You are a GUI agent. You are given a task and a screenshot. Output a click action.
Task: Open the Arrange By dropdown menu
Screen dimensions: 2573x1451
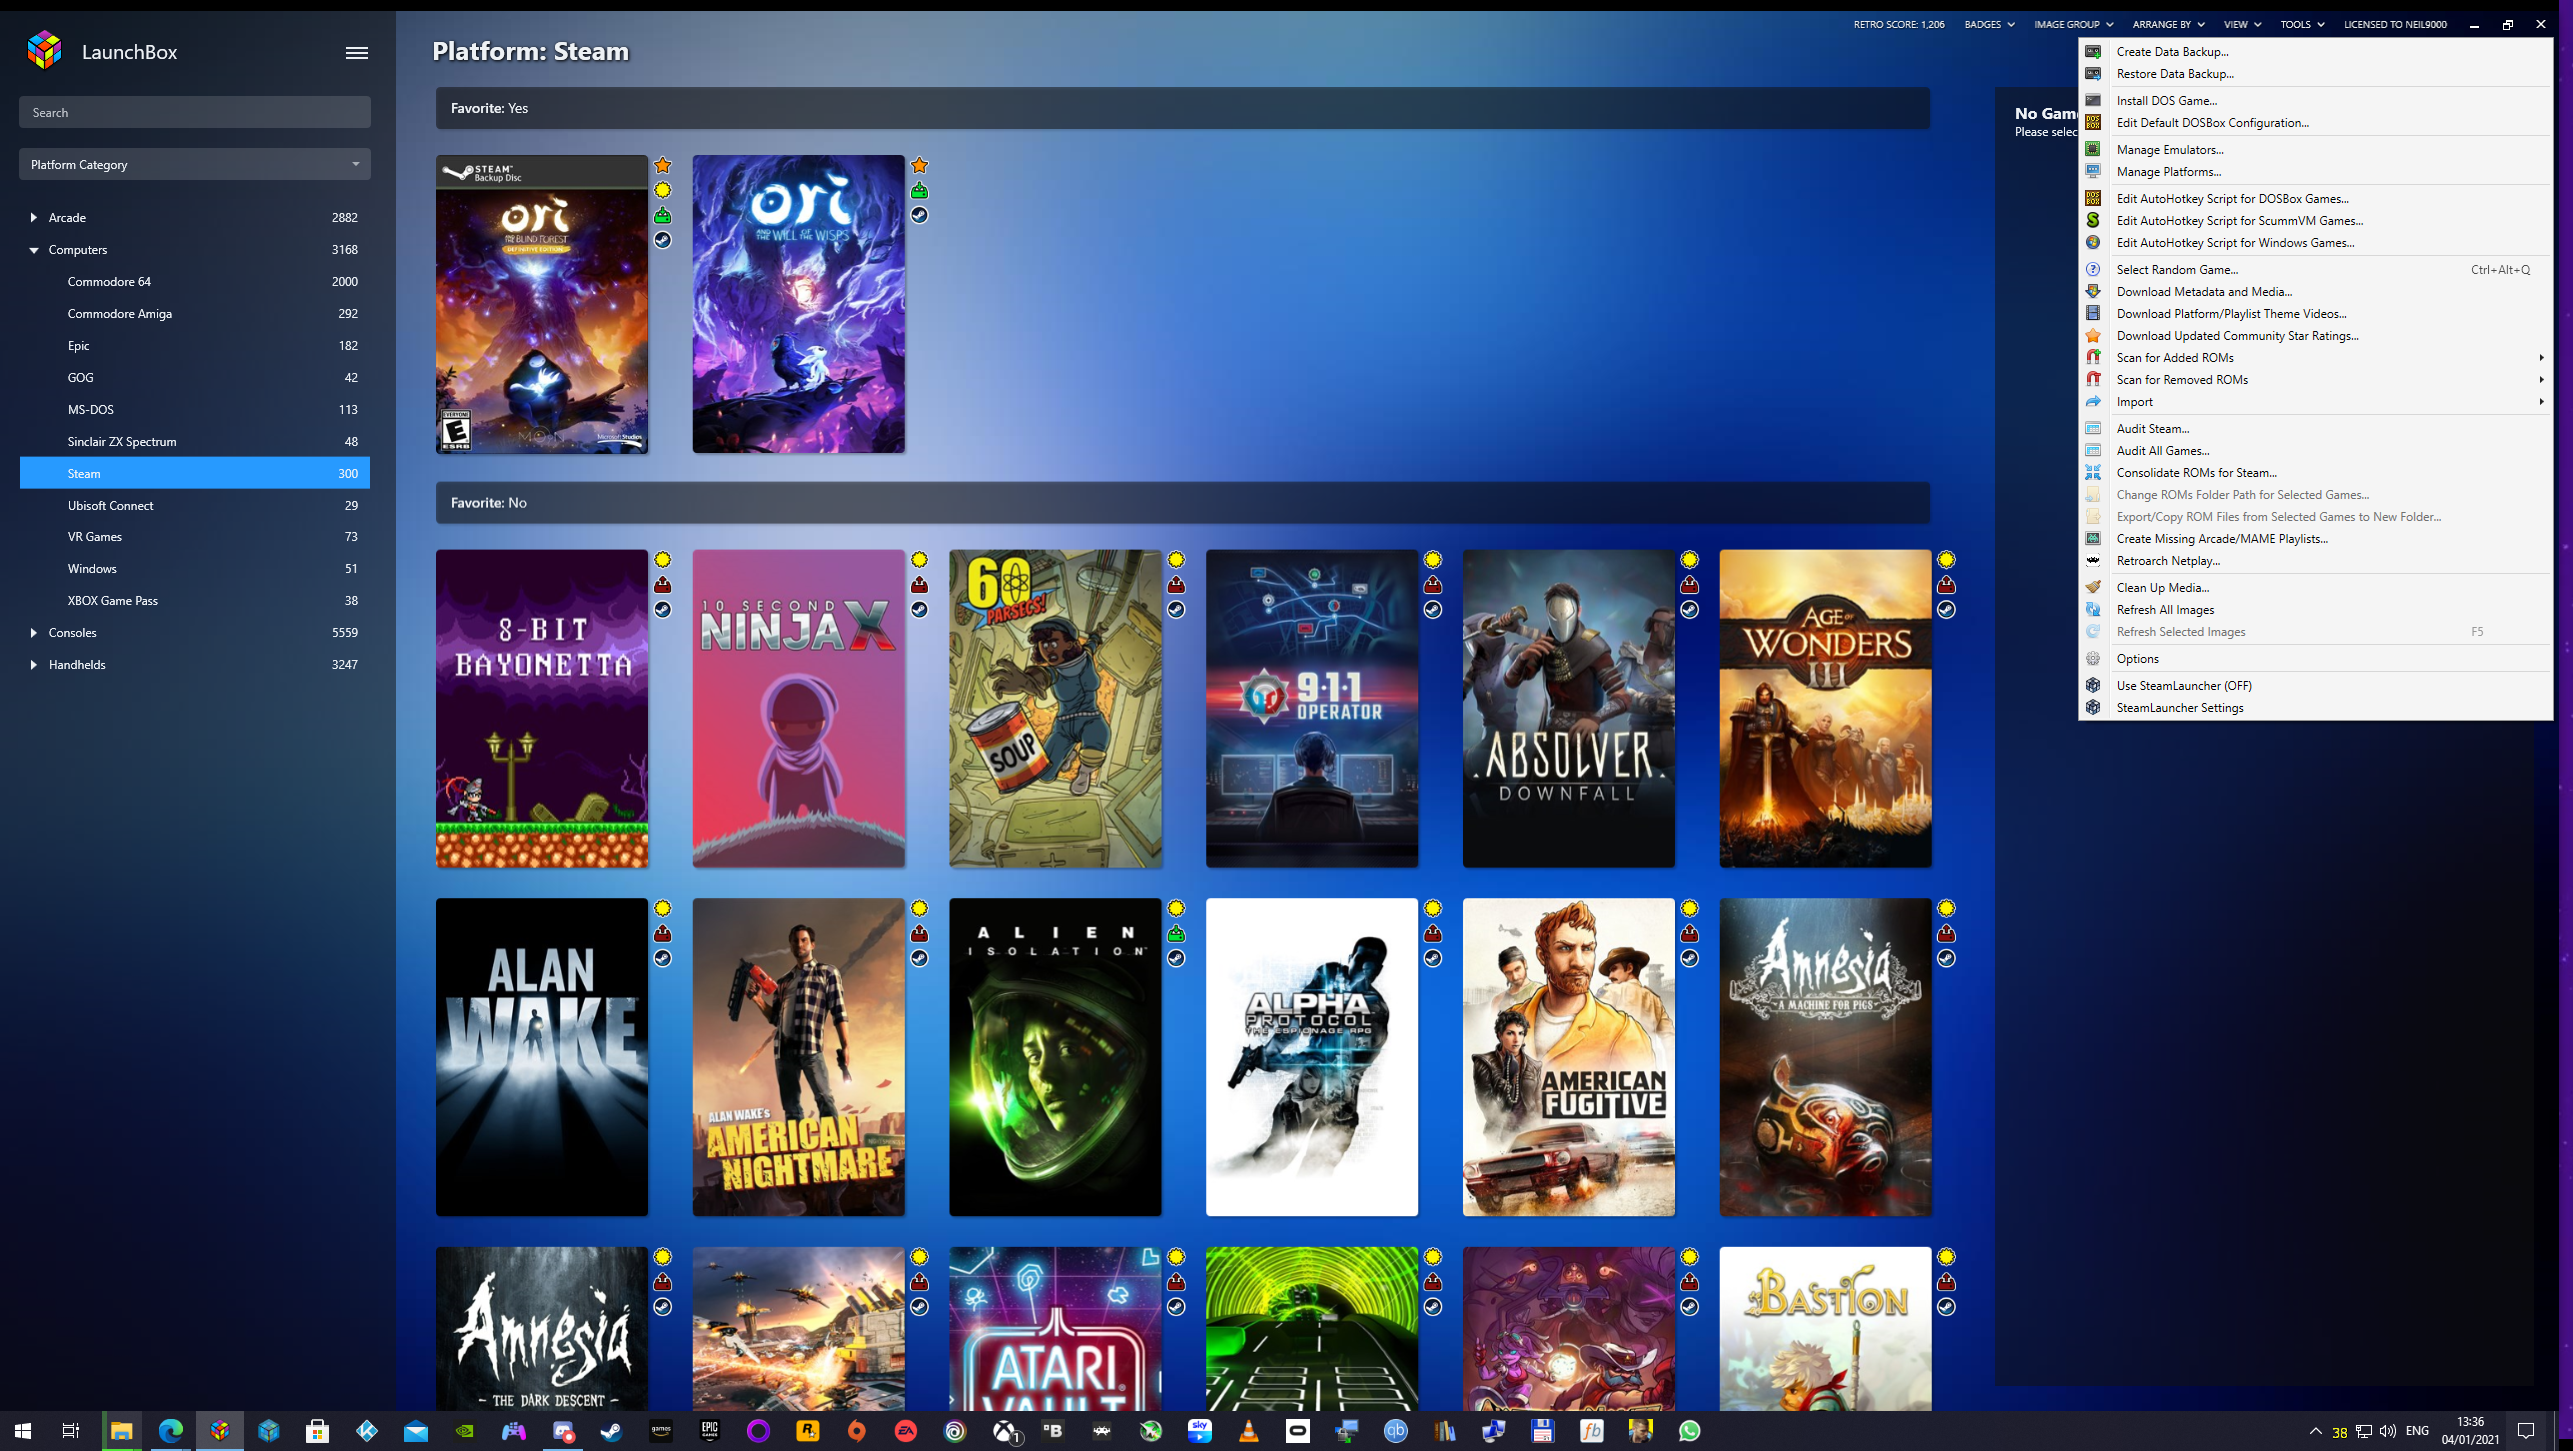click(x=2168, y=24)
